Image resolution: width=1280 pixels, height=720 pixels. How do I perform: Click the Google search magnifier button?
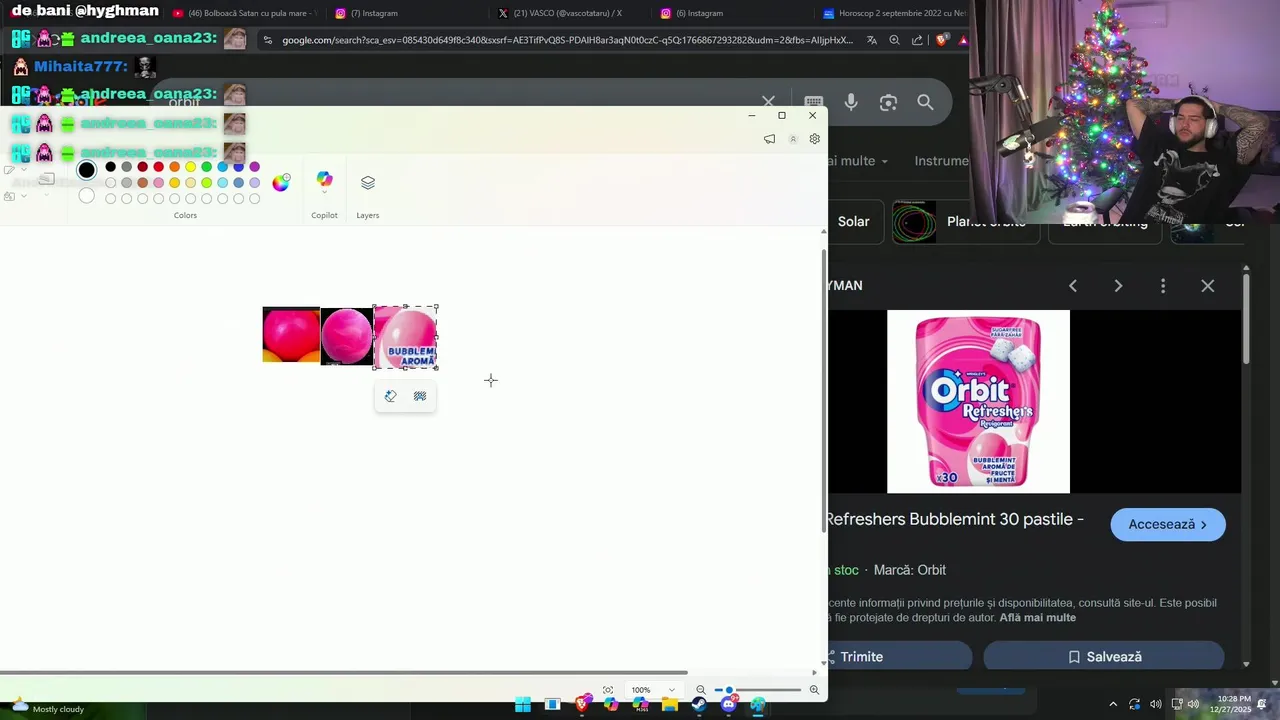click(925, 102)
